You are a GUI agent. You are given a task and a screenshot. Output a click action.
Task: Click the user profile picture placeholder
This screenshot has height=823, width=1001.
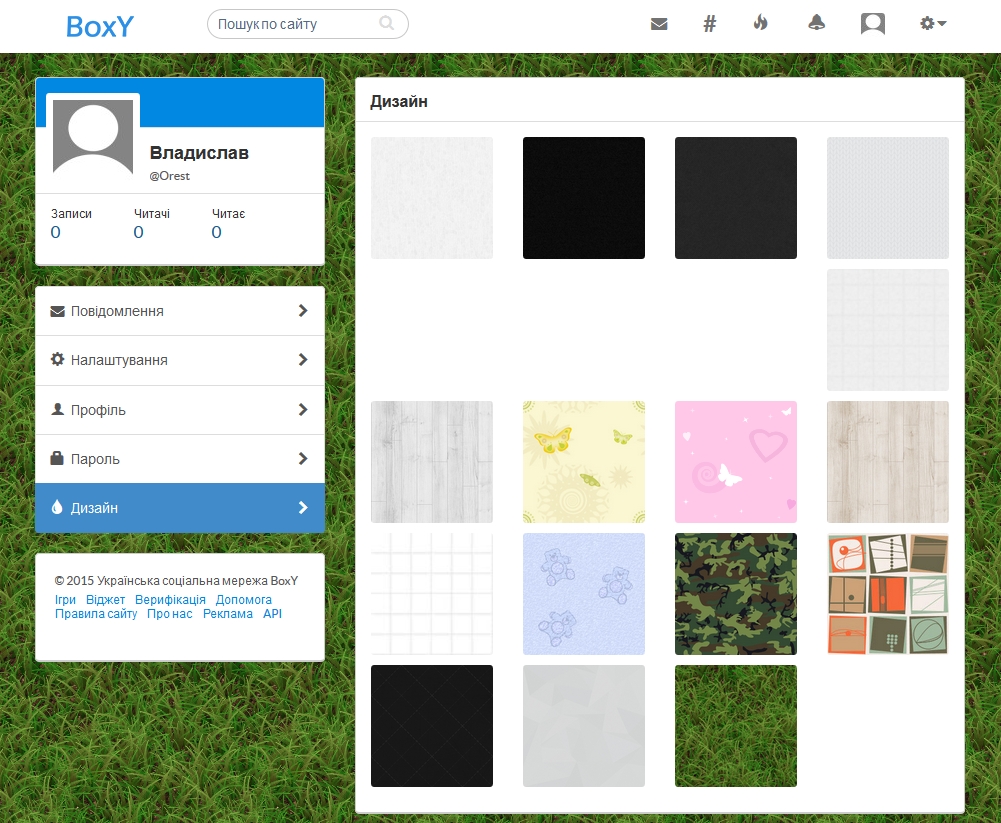93,138
